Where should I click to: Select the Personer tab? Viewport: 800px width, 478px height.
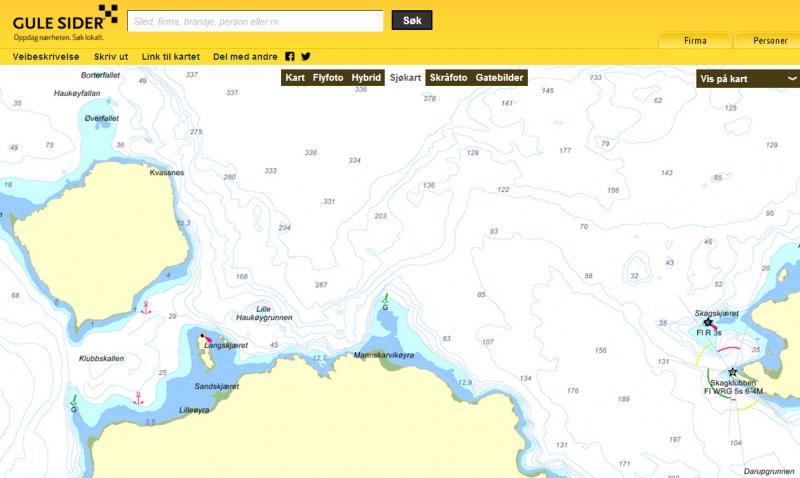click(x=767, y=41)
